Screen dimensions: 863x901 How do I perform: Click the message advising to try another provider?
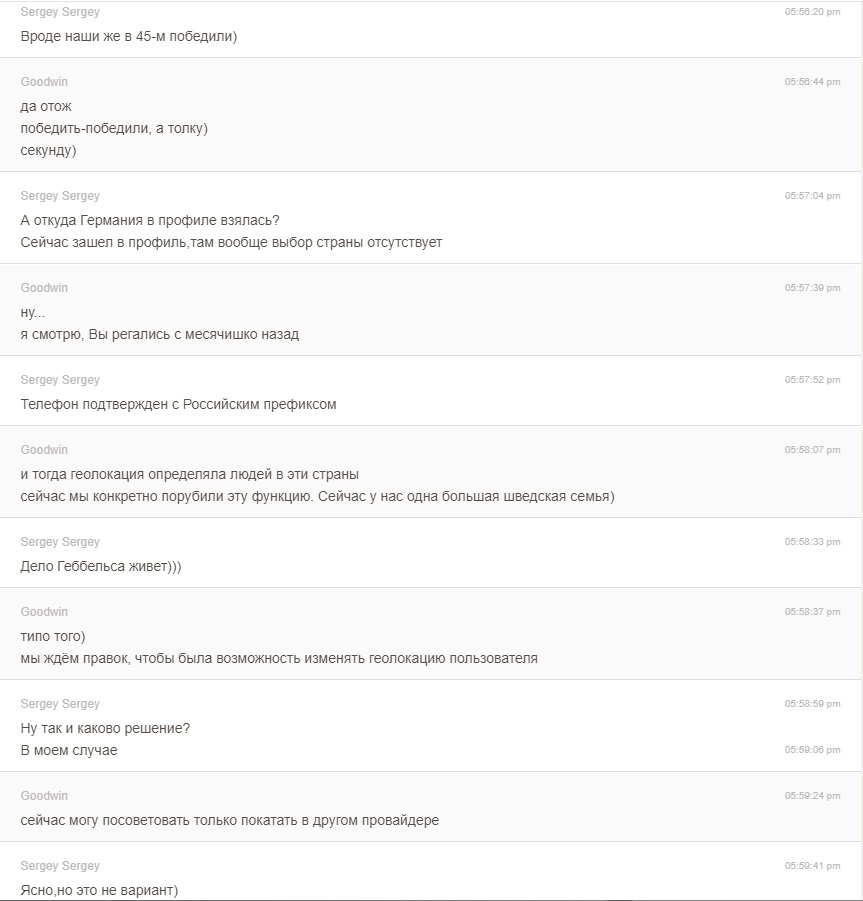230,820
